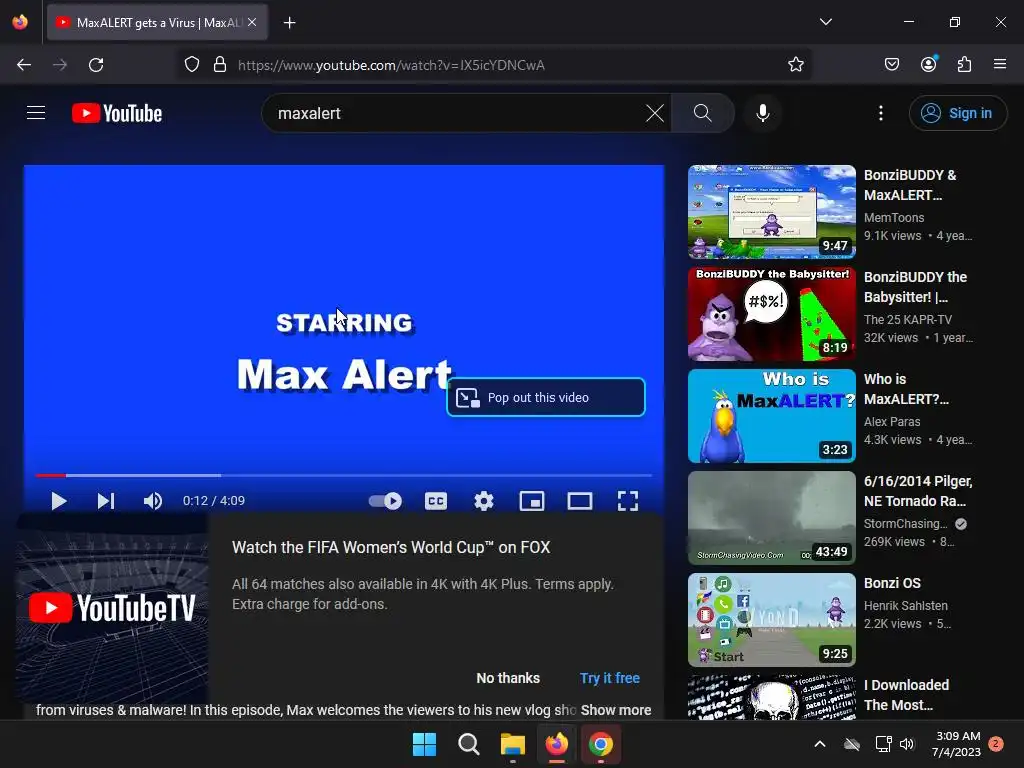Skip to next video
The image size is (1024, 768).
click(106, 501)
